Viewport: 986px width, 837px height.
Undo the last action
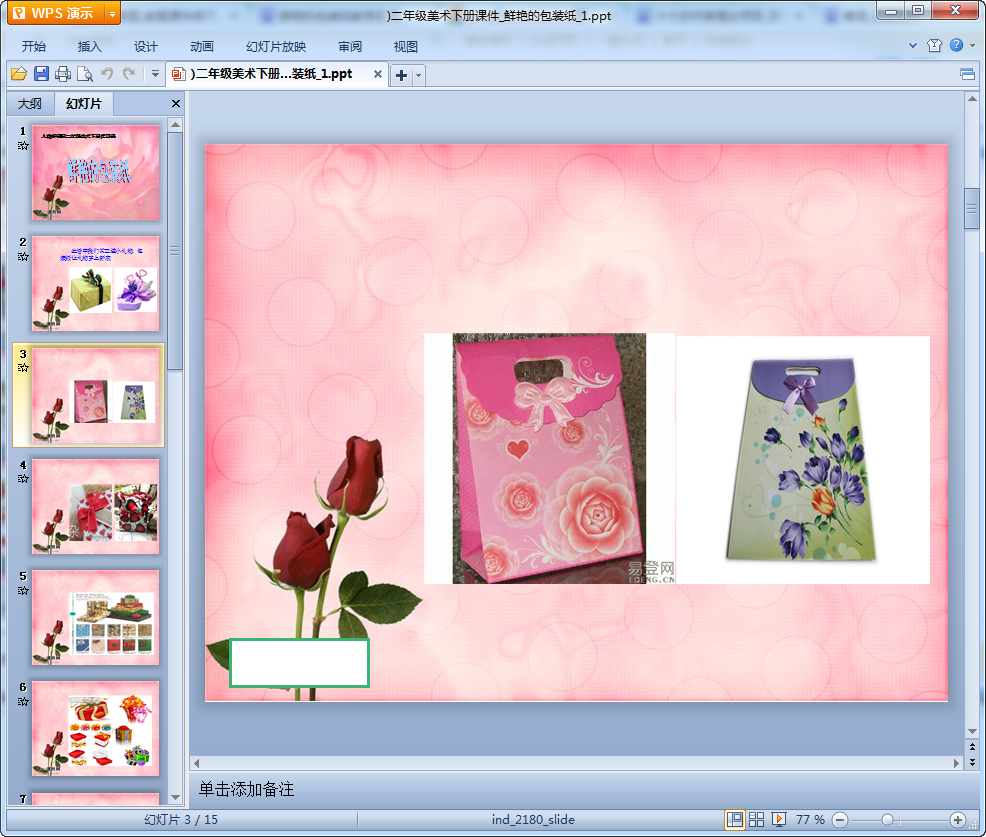pyautogui.click(x=108, y=74)
